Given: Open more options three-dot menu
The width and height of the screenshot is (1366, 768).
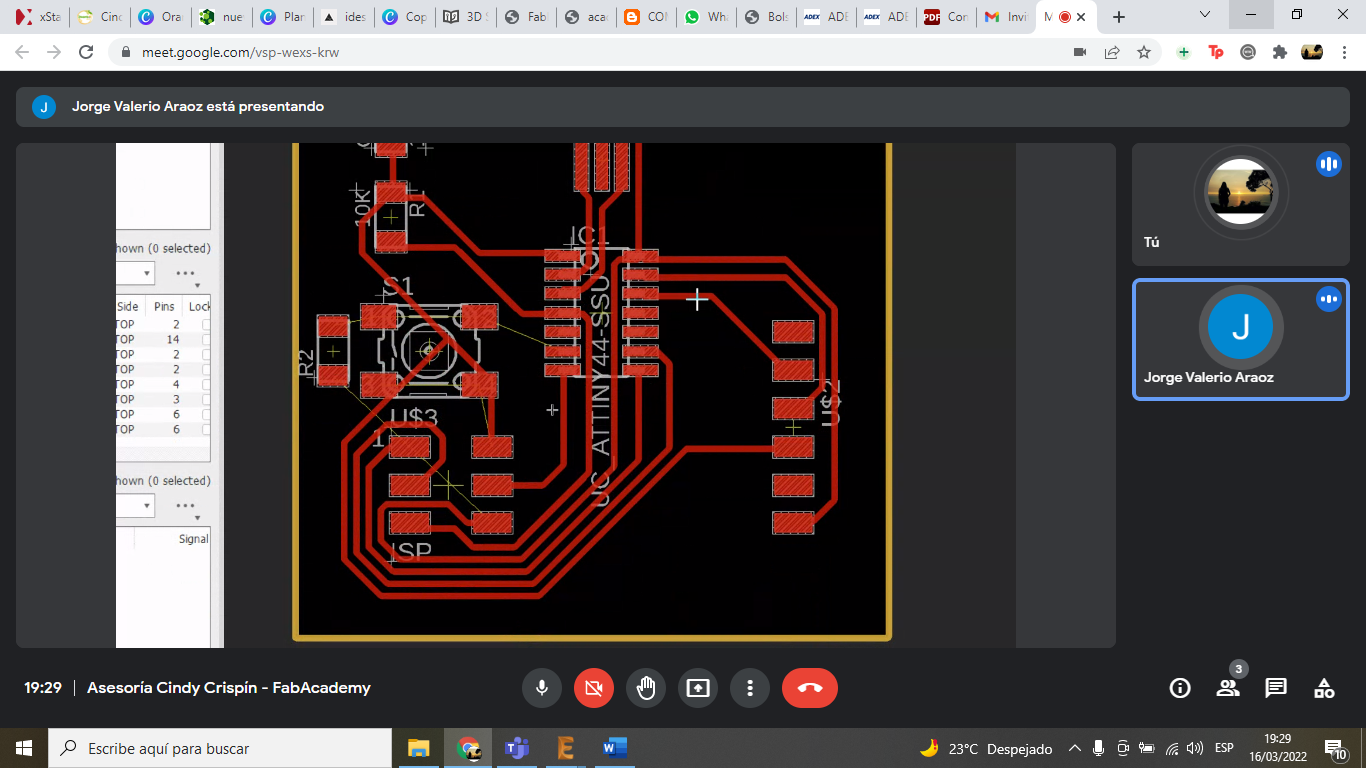Looking at the screenshot, I should click(750, 688).
